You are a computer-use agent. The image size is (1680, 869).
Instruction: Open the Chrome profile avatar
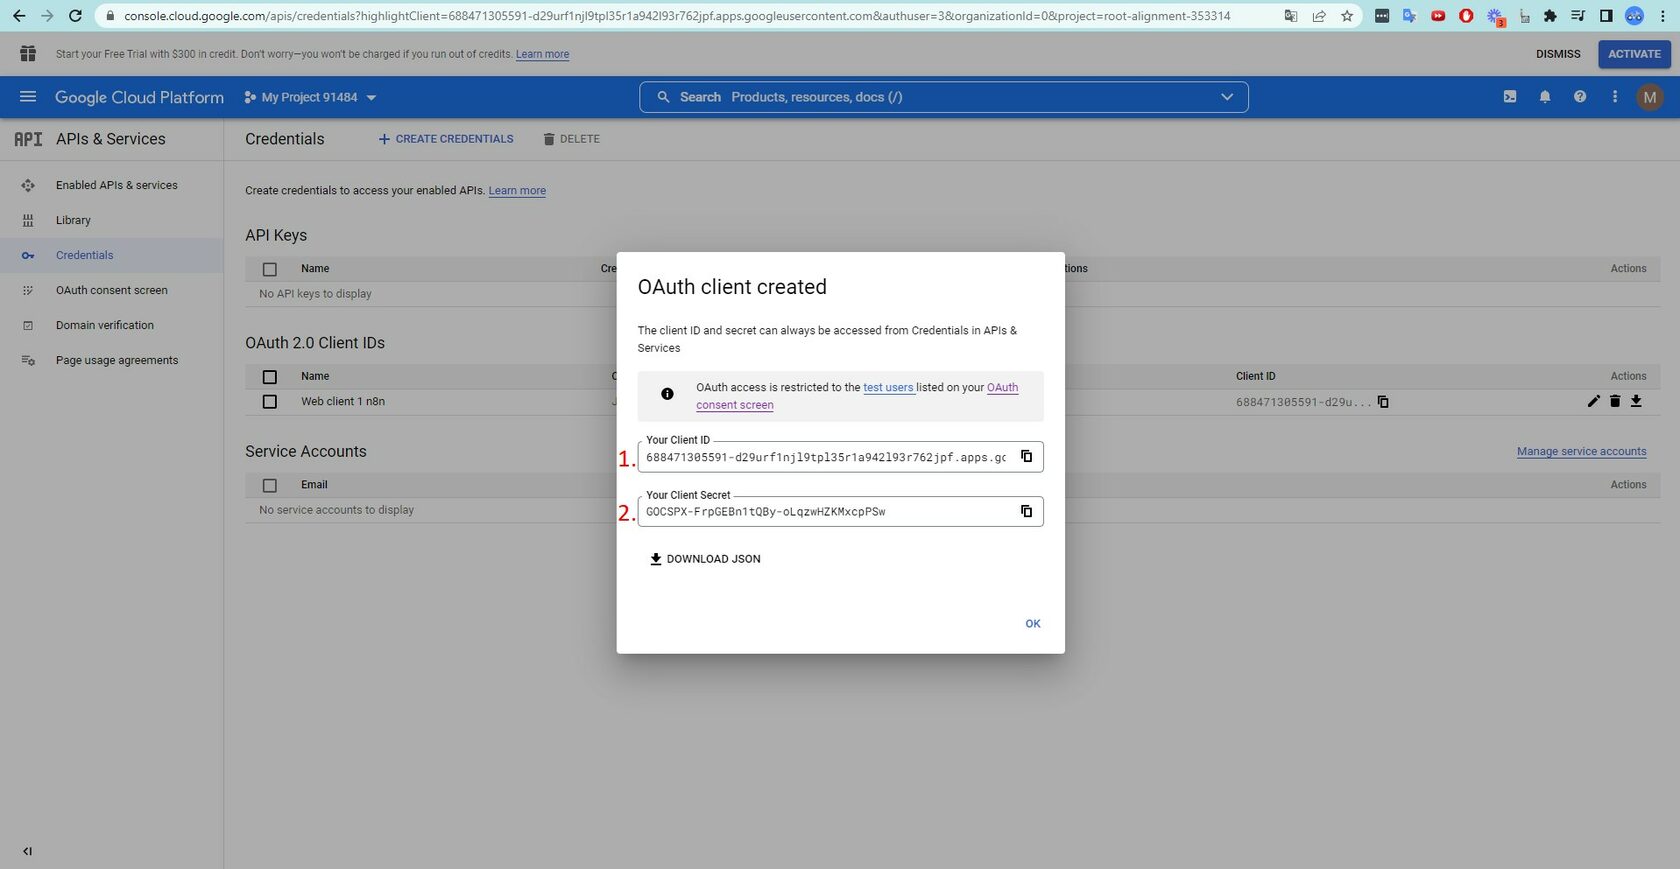point(1634,16)
